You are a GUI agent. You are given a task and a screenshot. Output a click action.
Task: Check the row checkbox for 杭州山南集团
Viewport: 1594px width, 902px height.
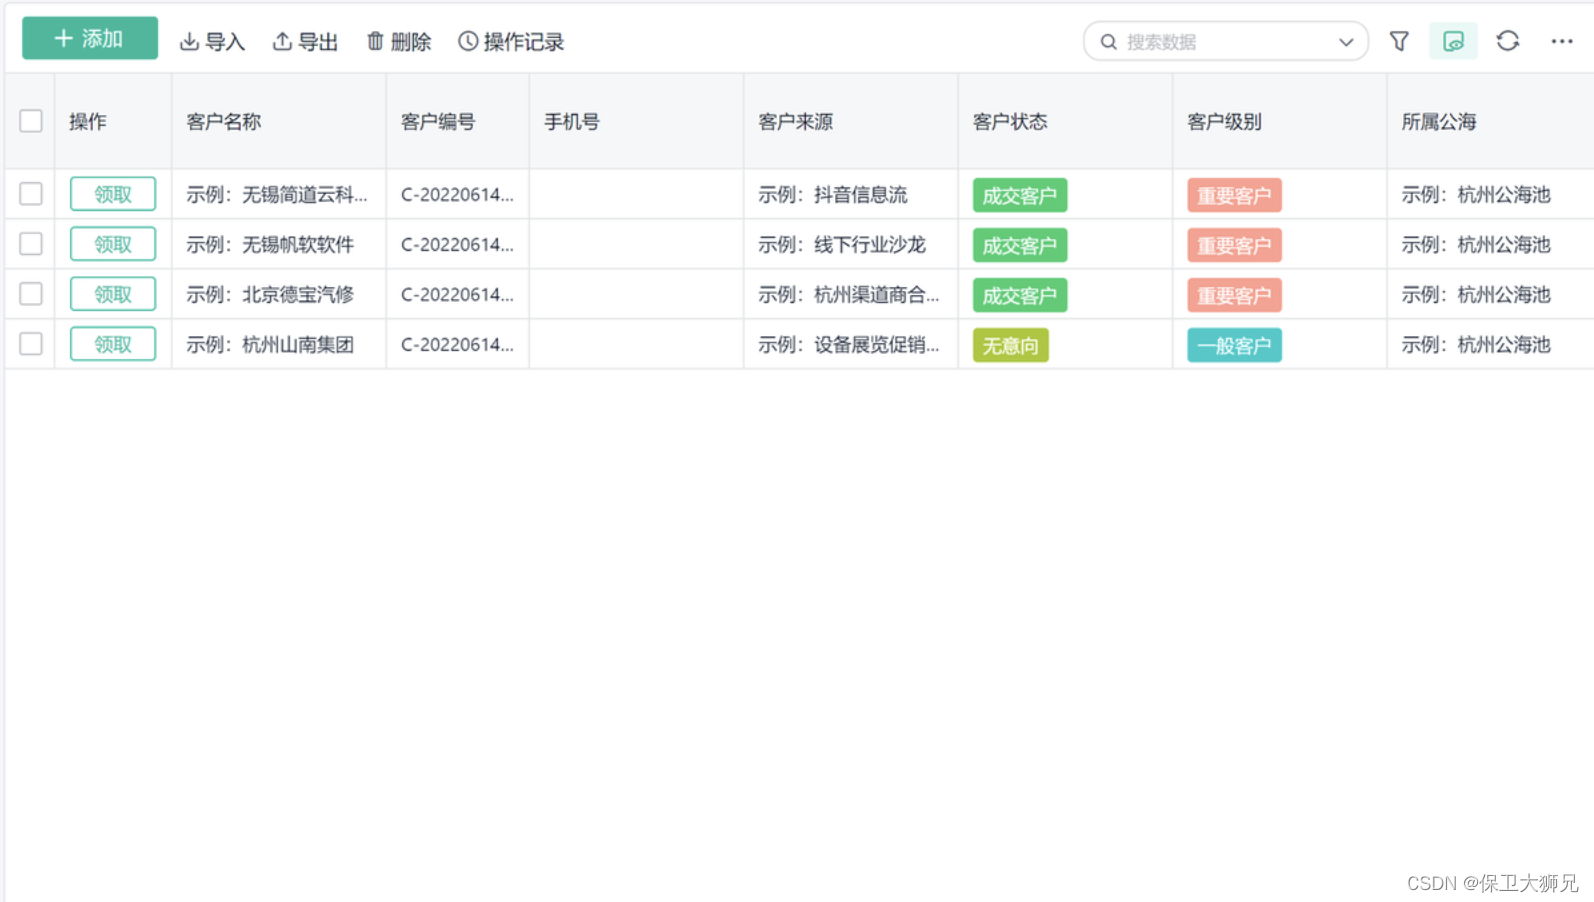point(31,344)
